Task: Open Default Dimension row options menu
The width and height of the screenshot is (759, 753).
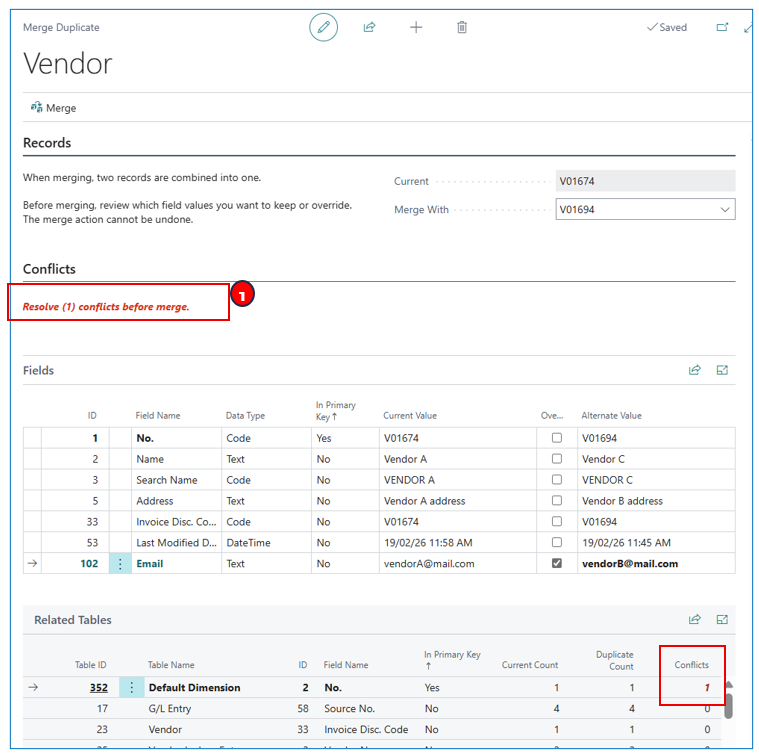Action: click(131, 688)
